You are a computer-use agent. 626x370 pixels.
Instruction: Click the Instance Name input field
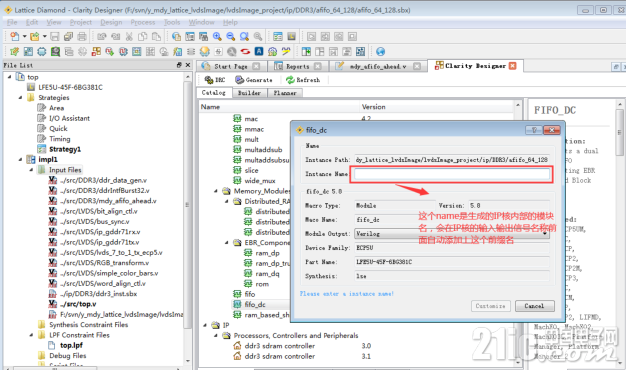[x=452, y=174]
